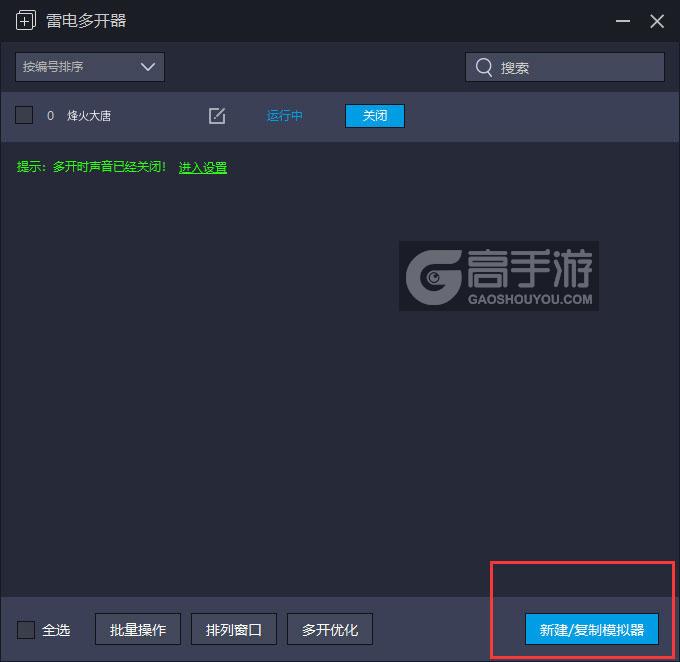680x662 pixels.
Task: Click the 多开优化 button
Action: 330,629
